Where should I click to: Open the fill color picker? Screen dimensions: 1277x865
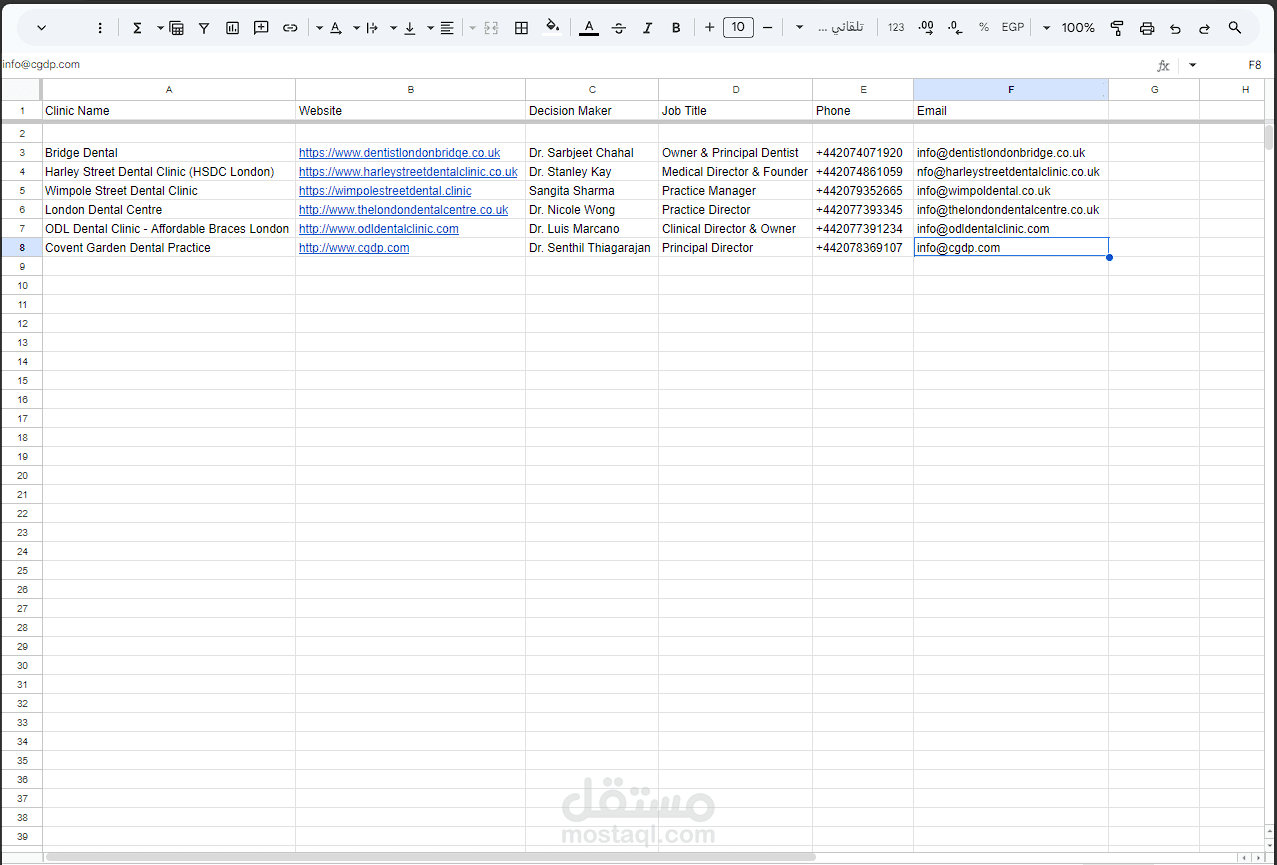[552, 27]
